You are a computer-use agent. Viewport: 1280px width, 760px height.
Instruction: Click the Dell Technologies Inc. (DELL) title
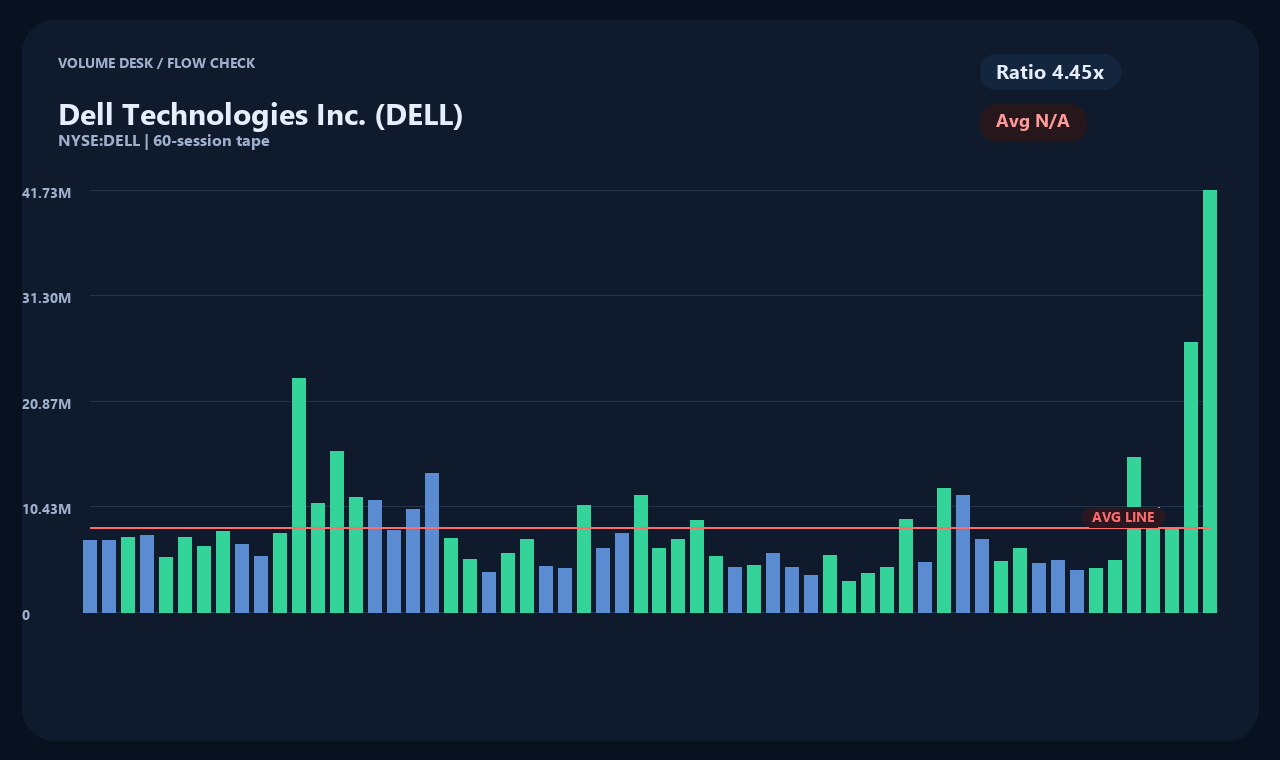point(260,114)
